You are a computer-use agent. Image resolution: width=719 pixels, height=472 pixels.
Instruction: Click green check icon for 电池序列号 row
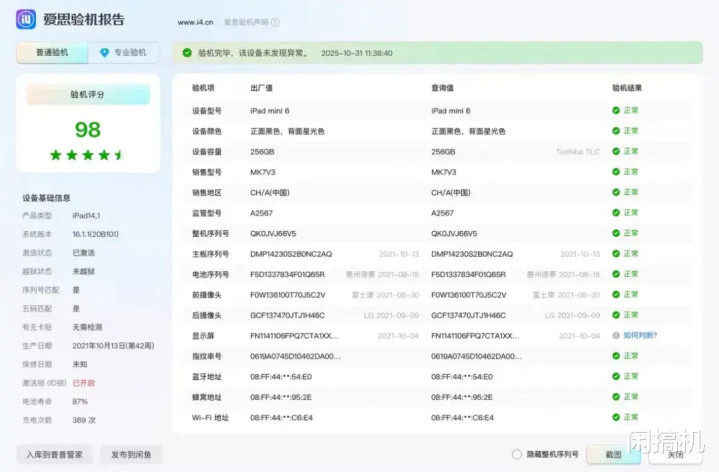[616, 274]
